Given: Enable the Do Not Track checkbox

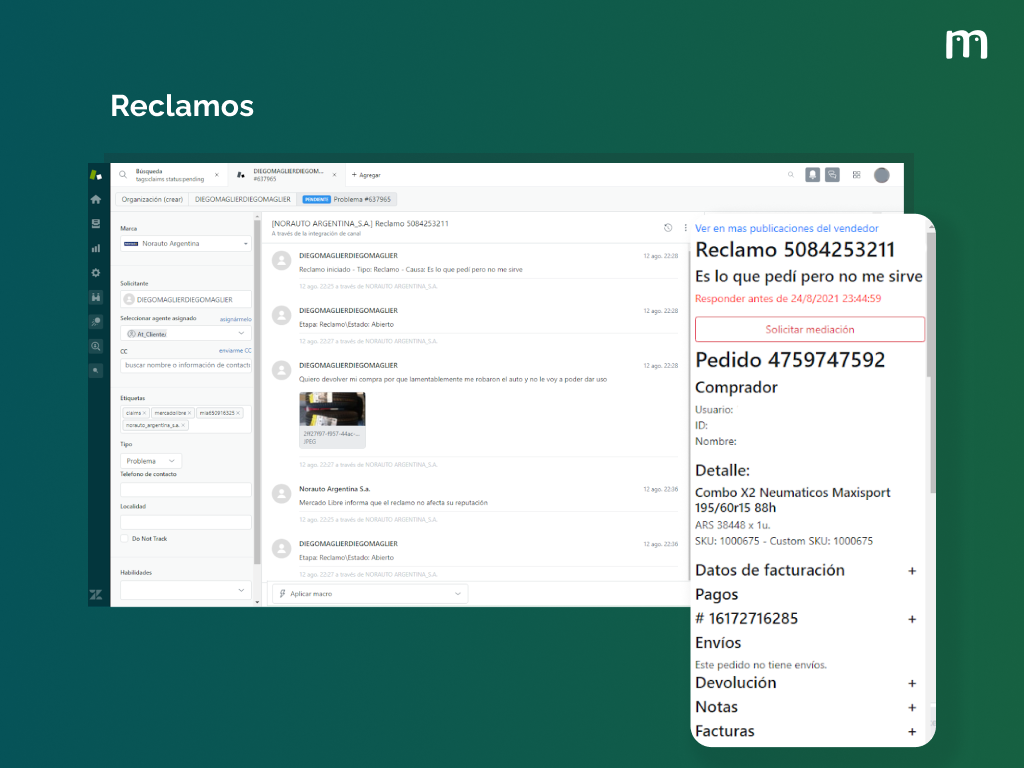Looking at the screenshot, I should pyautogui.click(x=124, y=538).
